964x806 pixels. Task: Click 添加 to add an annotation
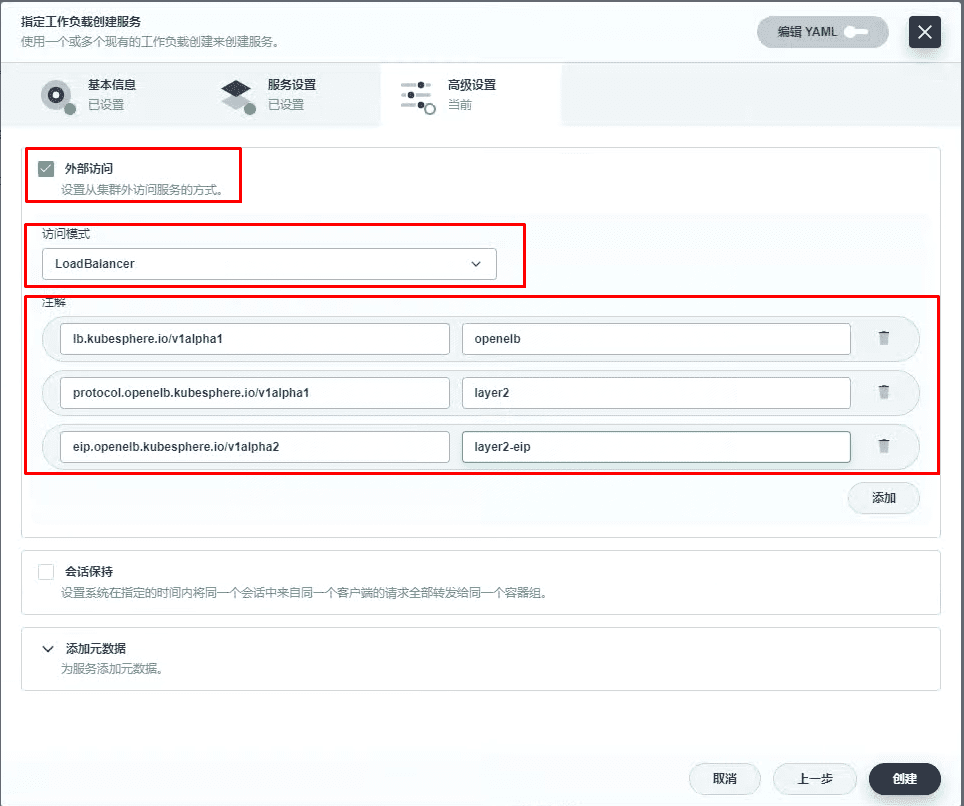coord(883,498)
